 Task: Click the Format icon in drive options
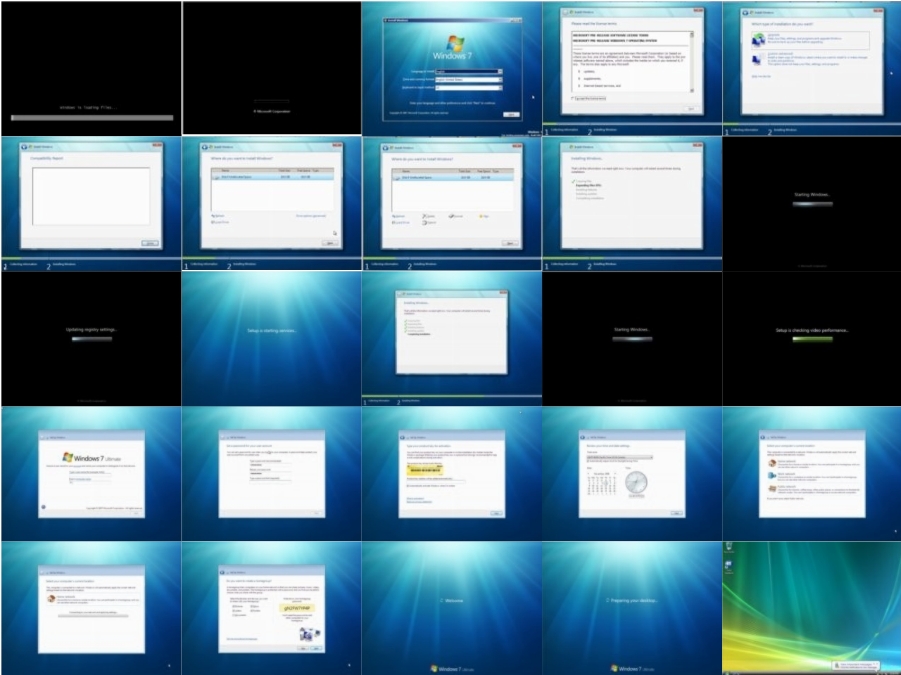452,216
